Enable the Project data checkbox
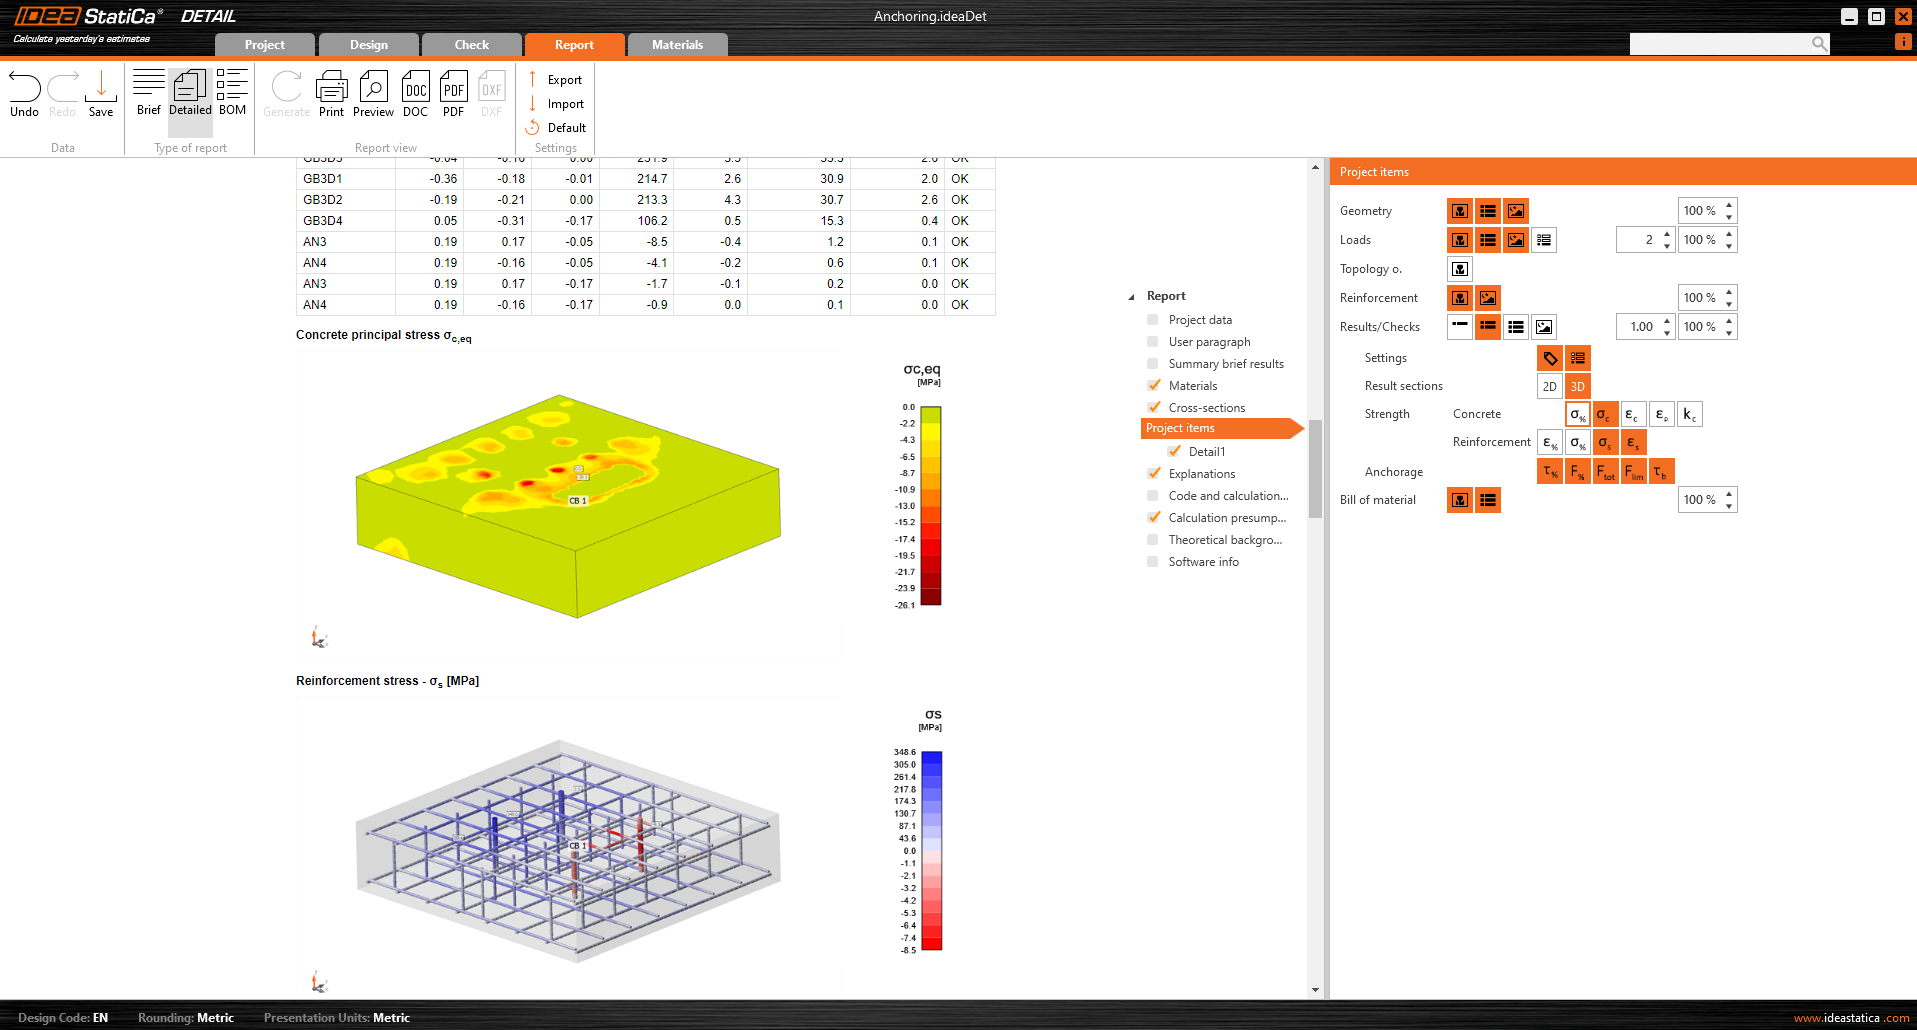This screenshot has width=1917, height=1030. (1153, 320)
